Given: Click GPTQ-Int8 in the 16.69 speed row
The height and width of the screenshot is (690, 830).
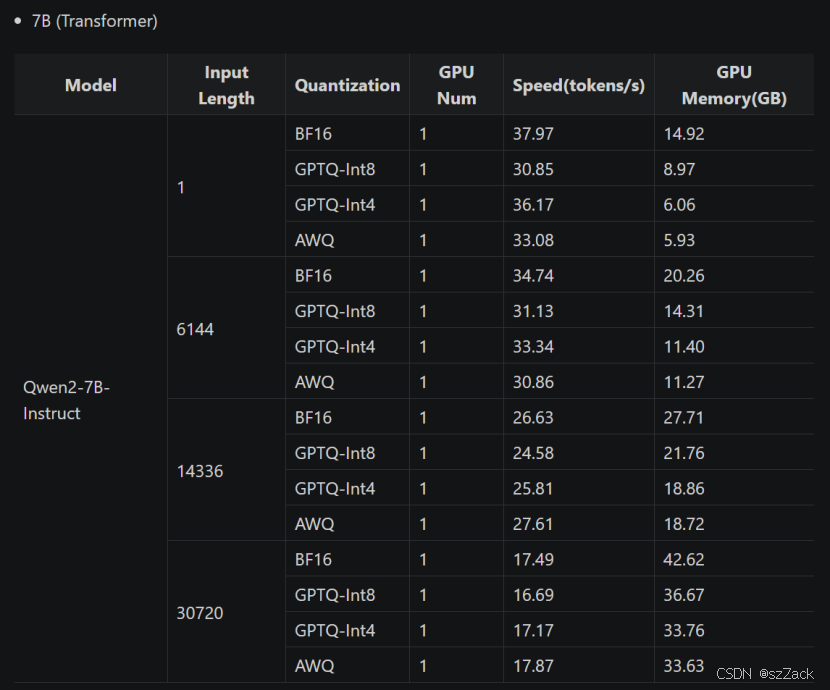Looking at the screenshot, I should 335,594.
